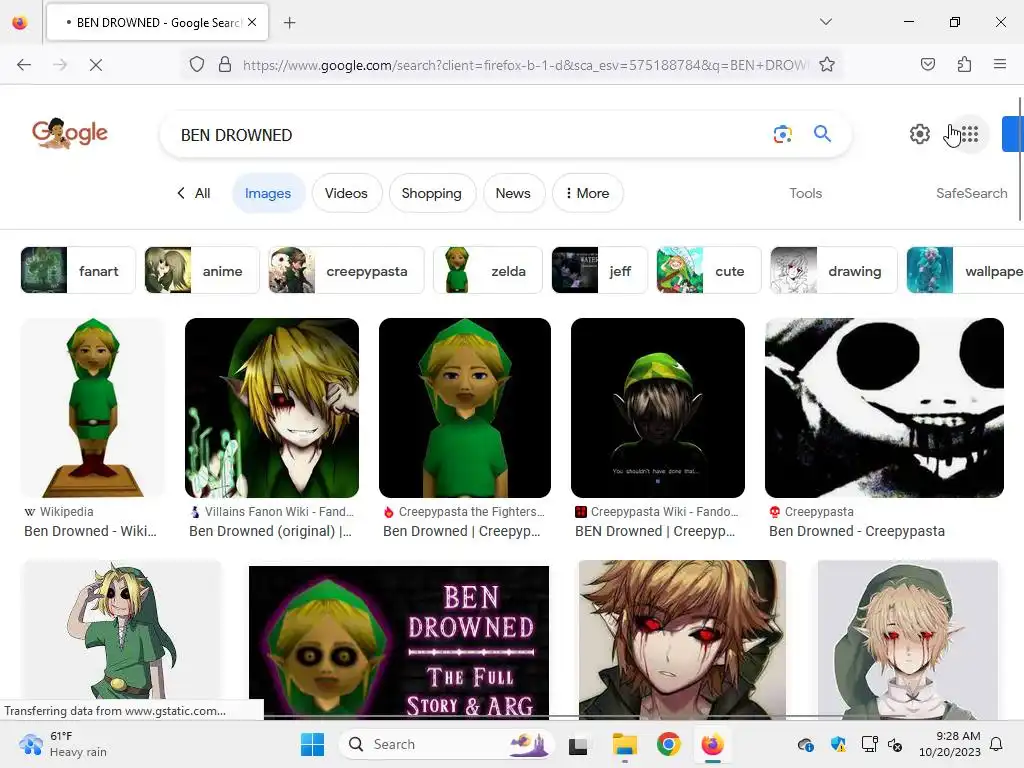Open the Creepypasta the Fighters image thumbnail
The height and width of the screenshot is (768, 1024).
[464, 408]
